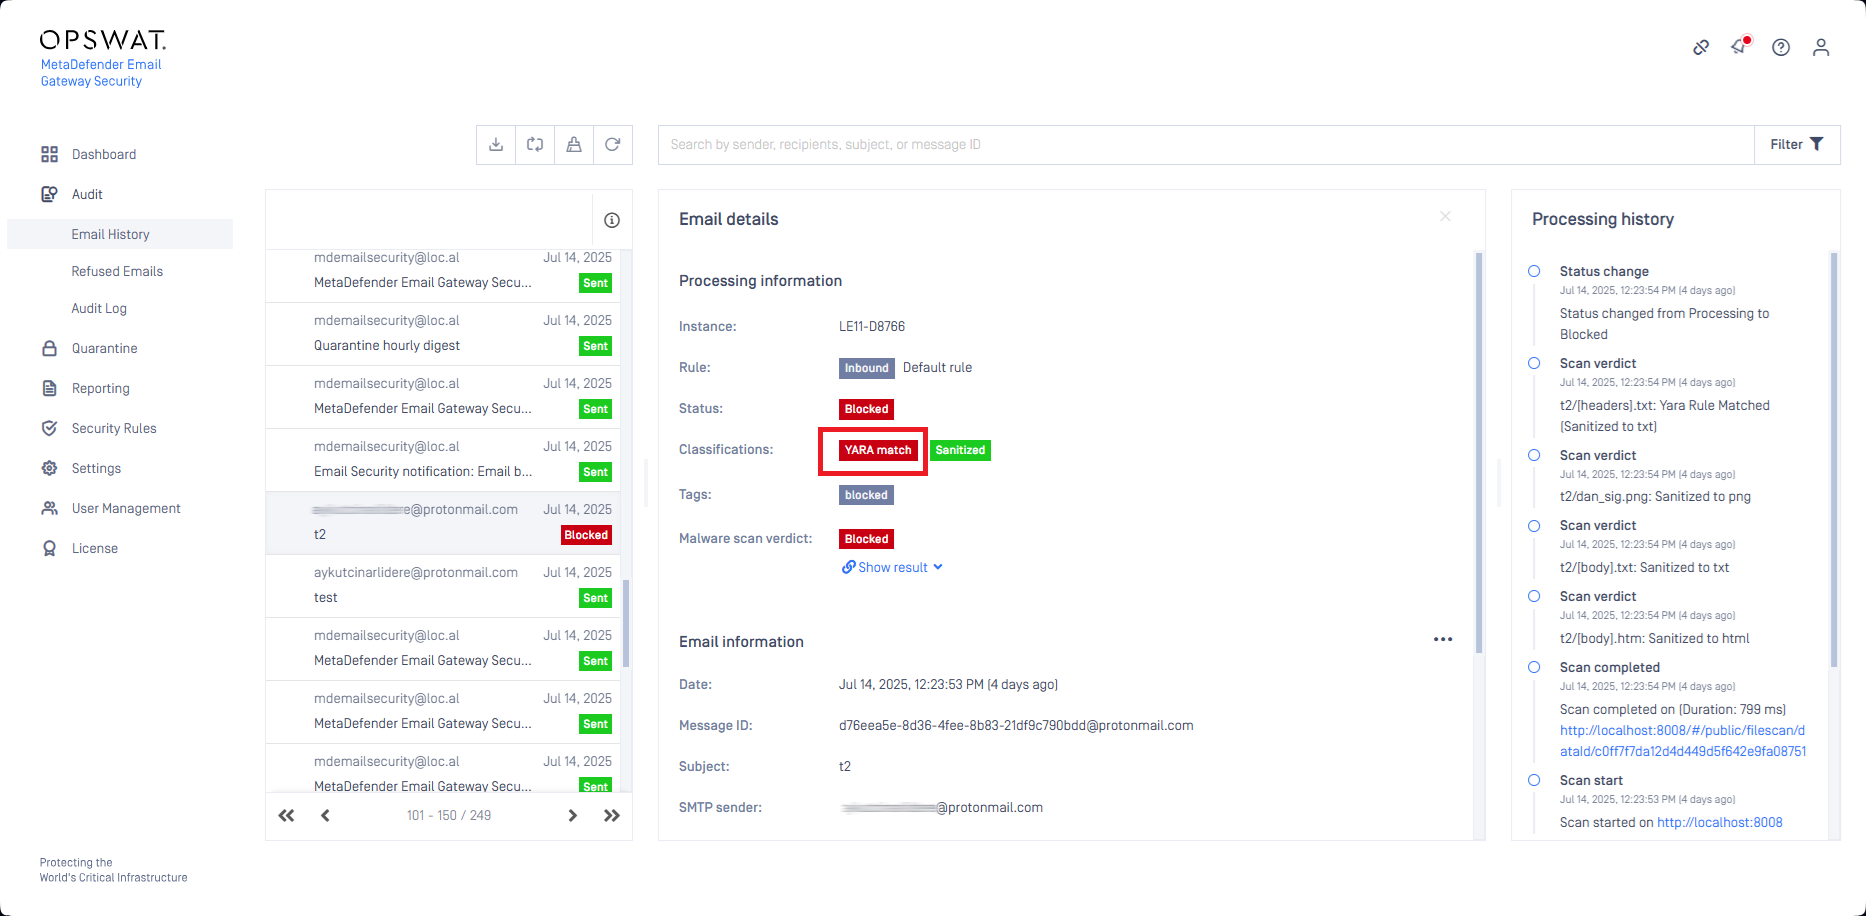Click the third toolbar icon next to refresh
The height and width of the screenshot is (916, 1866).
pos(574,145)
